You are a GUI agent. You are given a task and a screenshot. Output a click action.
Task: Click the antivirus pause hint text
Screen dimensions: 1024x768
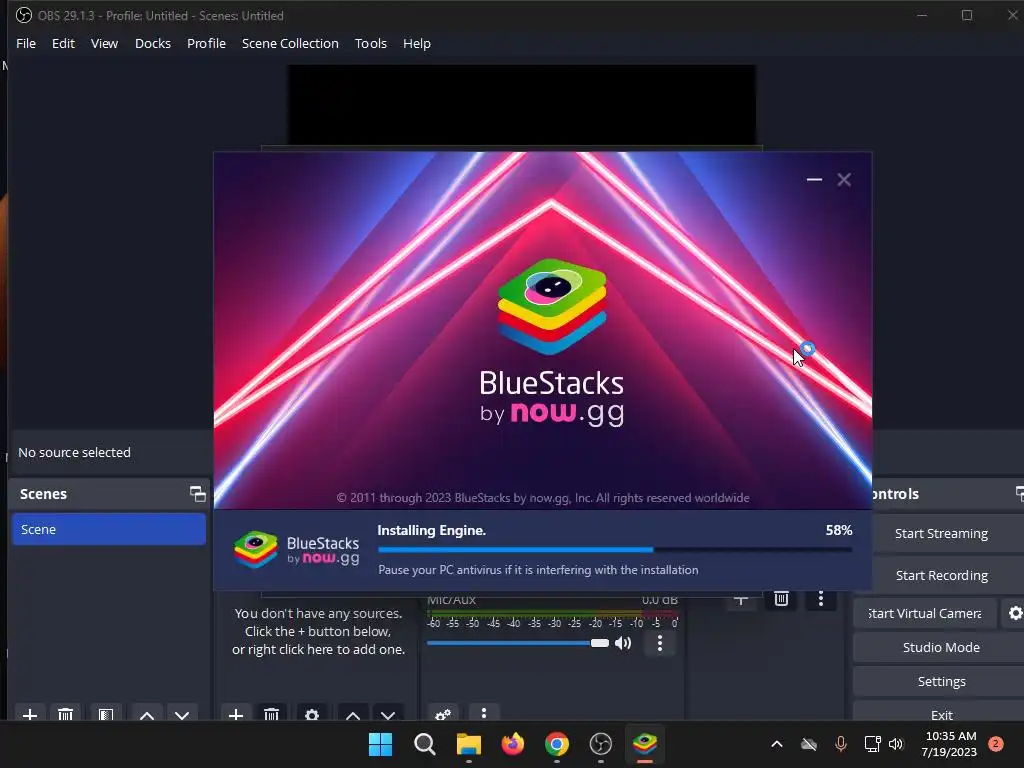coord(538,569)
